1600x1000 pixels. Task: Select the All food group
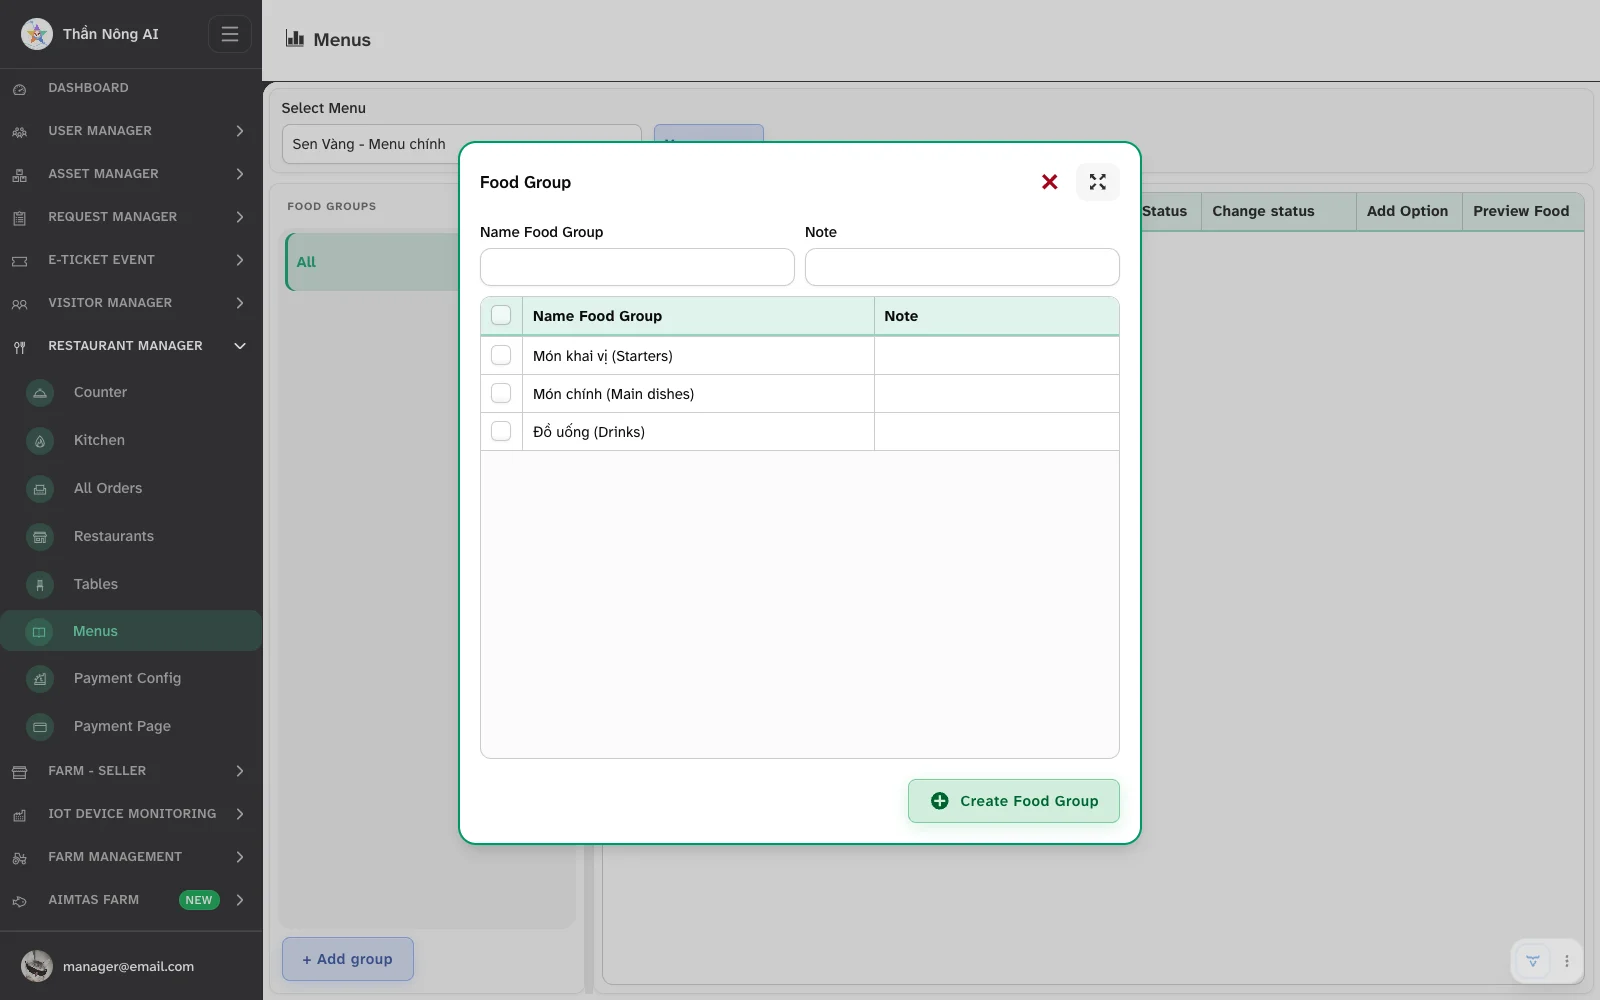(x=372, y=262)
